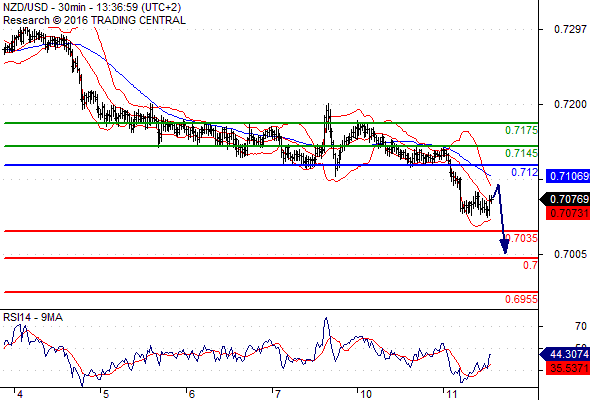This screenshot has height=400, width=590.
Task: Click the black 0.70769 current price tag
Action: (x=565, y=199)
